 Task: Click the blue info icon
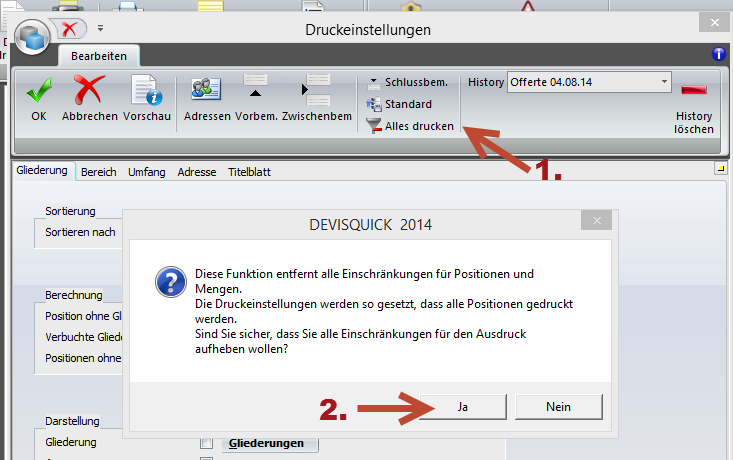[x=719, y=54]
